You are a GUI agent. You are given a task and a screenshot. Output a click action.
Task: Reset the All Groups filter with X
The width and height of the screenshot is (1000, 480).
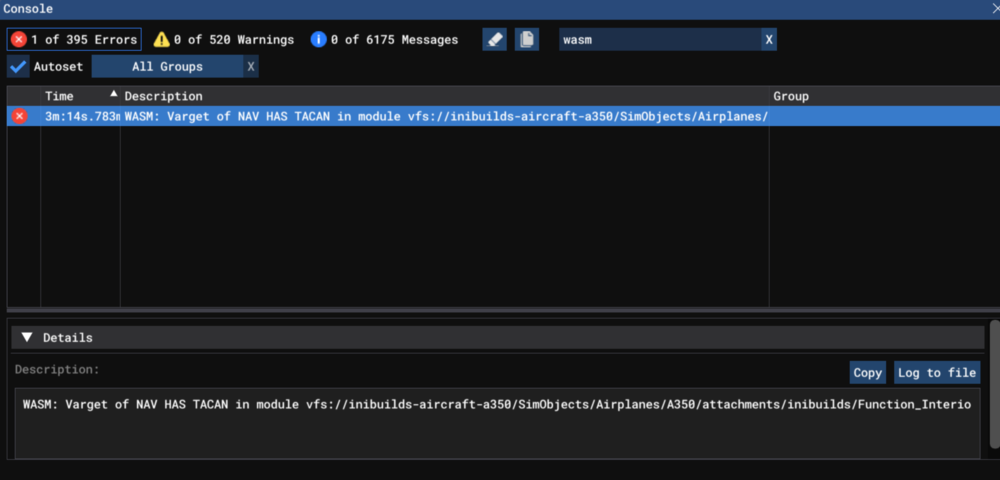251,67
